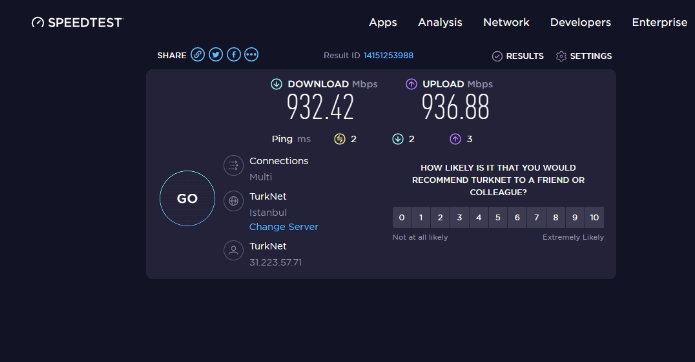The width and height of the screenshot is (695, 362).
Task: Click the upload speed 936.88
Action: 455,107
